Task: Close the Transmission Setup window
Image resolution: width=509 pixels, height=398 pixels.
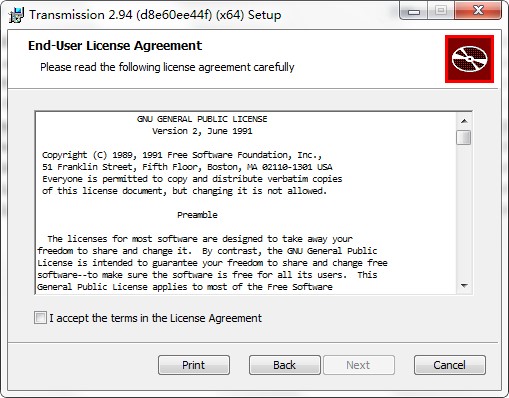Action: pos(478,11)
